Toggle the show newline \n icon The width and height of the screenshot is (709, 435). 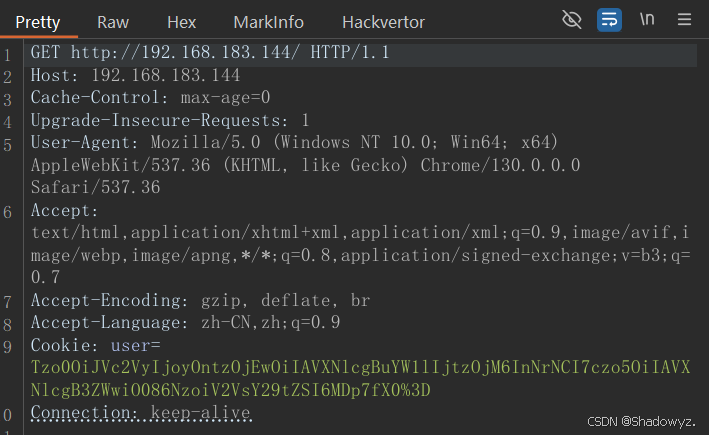(x=647, y=19)
